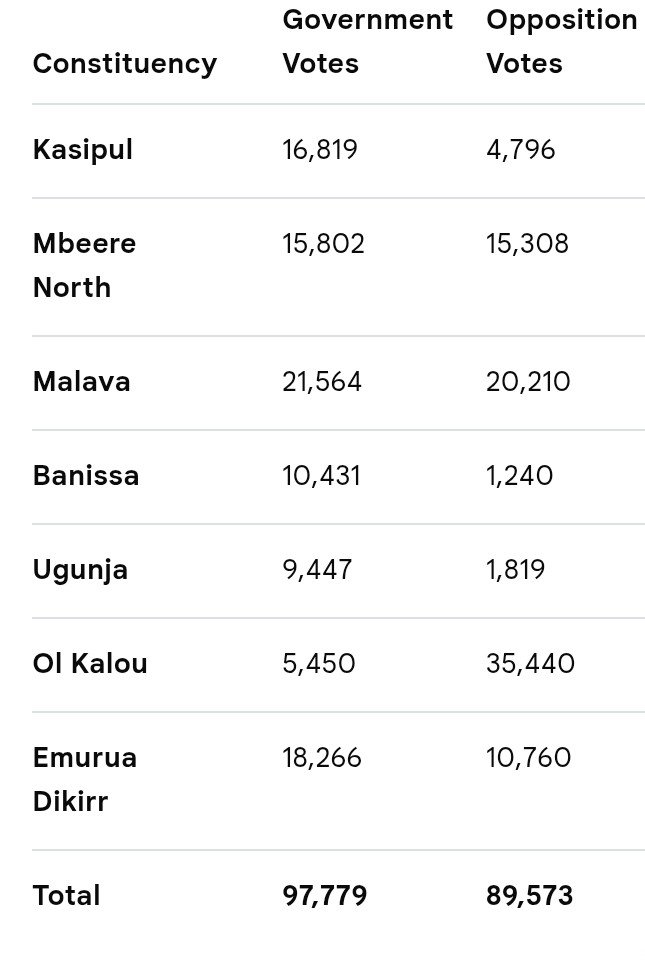The height and width of the screenshot is (966, 645).
Task: Select Mbeere North opposition votes 15,308
Action: coord(527,244)
